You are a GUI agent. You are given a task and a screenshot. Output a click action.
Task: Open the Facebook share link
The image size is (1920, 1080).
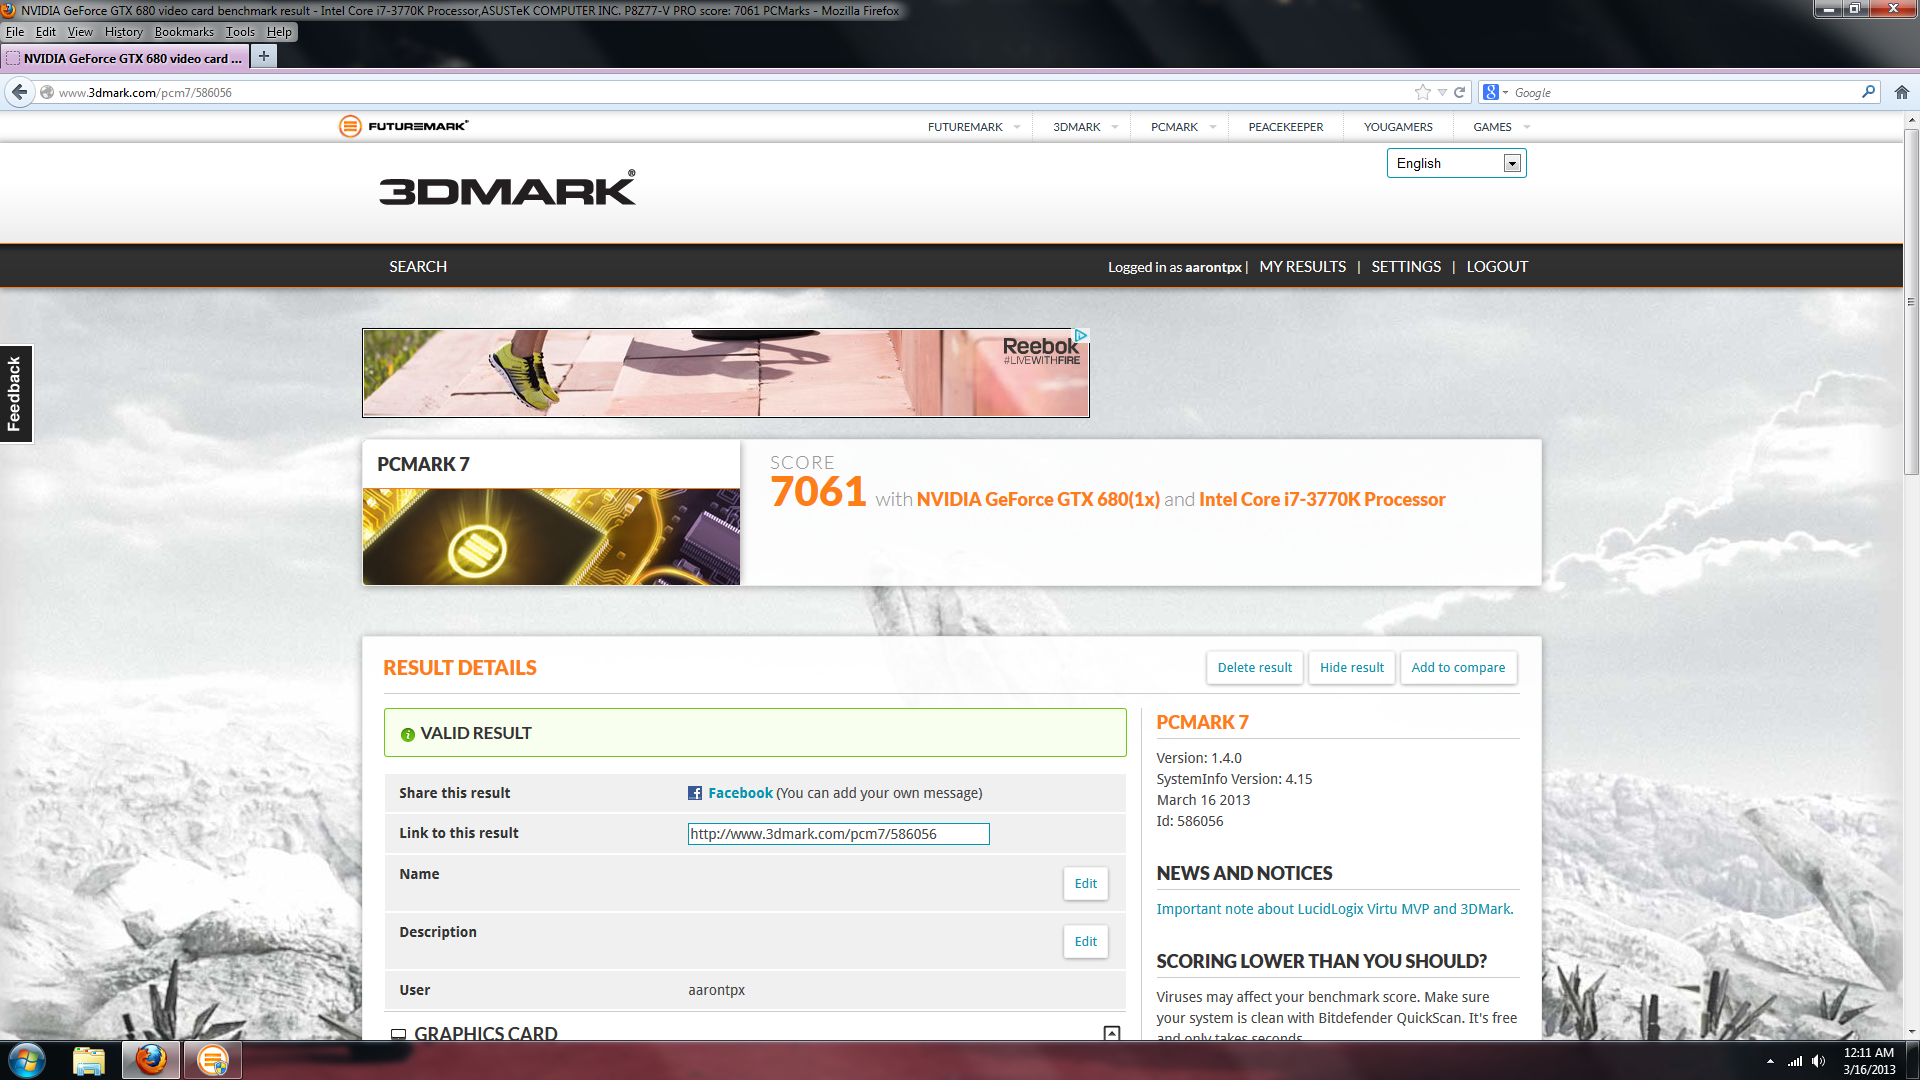point(740,793)
